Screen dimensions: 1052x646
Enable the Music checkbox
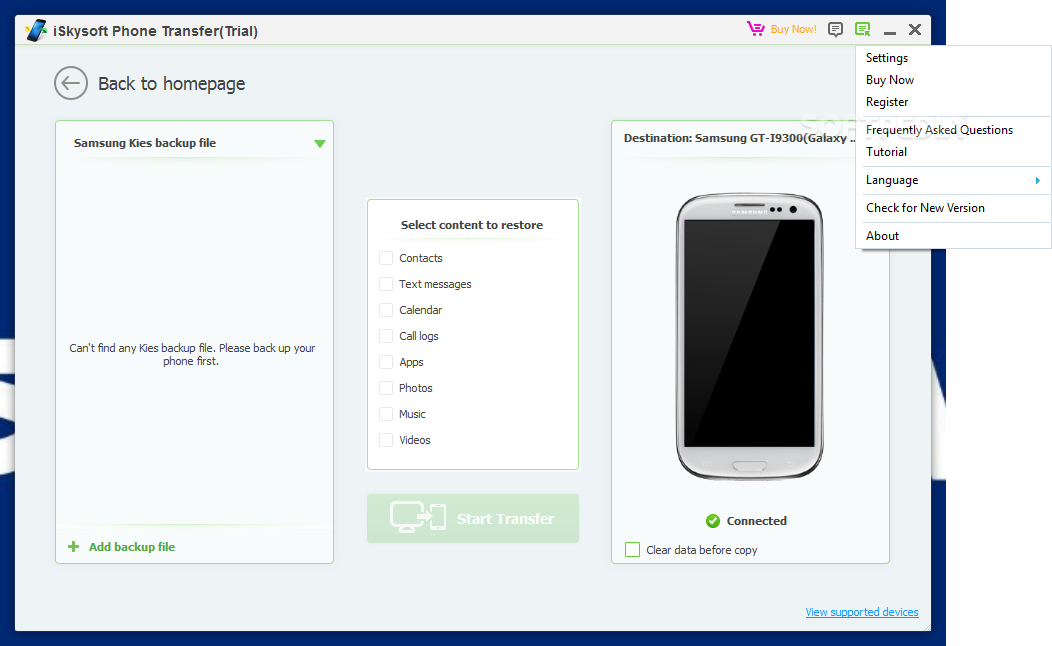[x=386, y=414]
